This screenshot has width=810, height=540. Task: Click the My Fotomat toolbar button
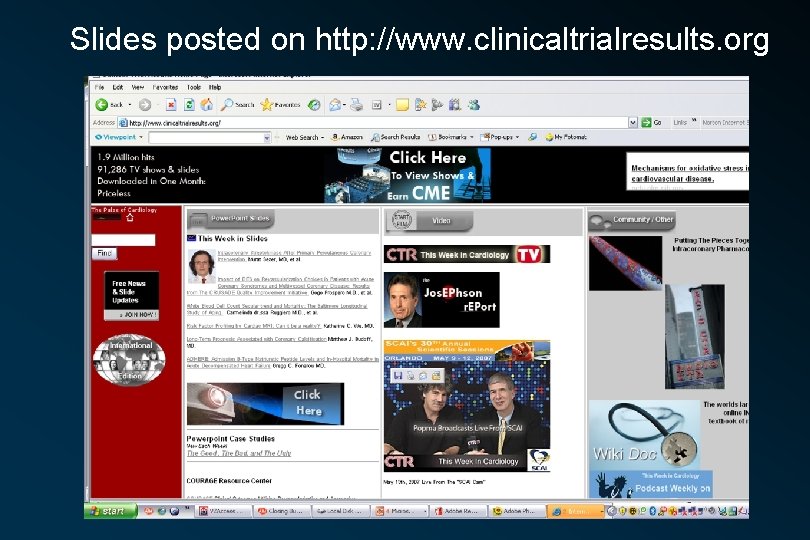[566, 137]
